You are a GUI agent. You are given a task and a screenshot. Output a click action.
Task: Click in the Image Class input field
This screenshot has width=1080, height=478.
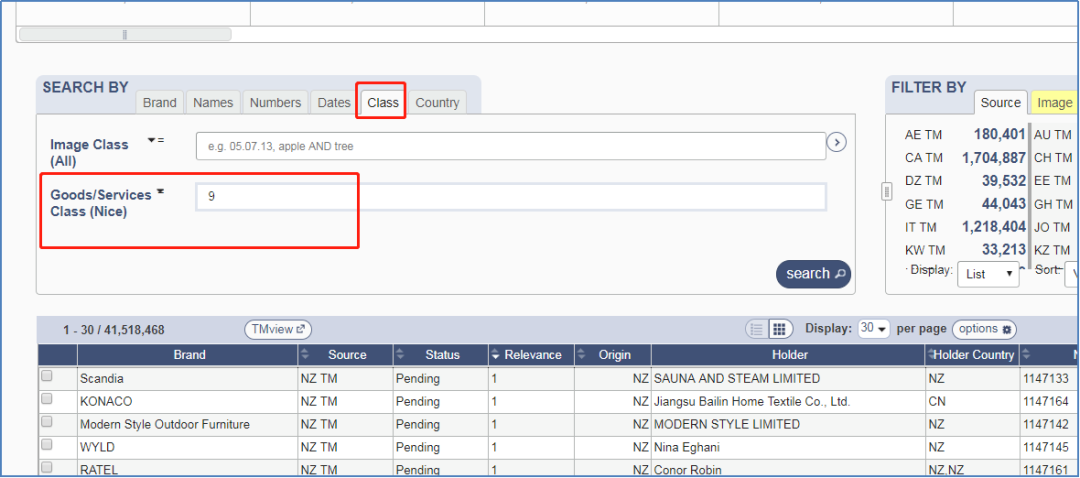(x=510, y=146)
